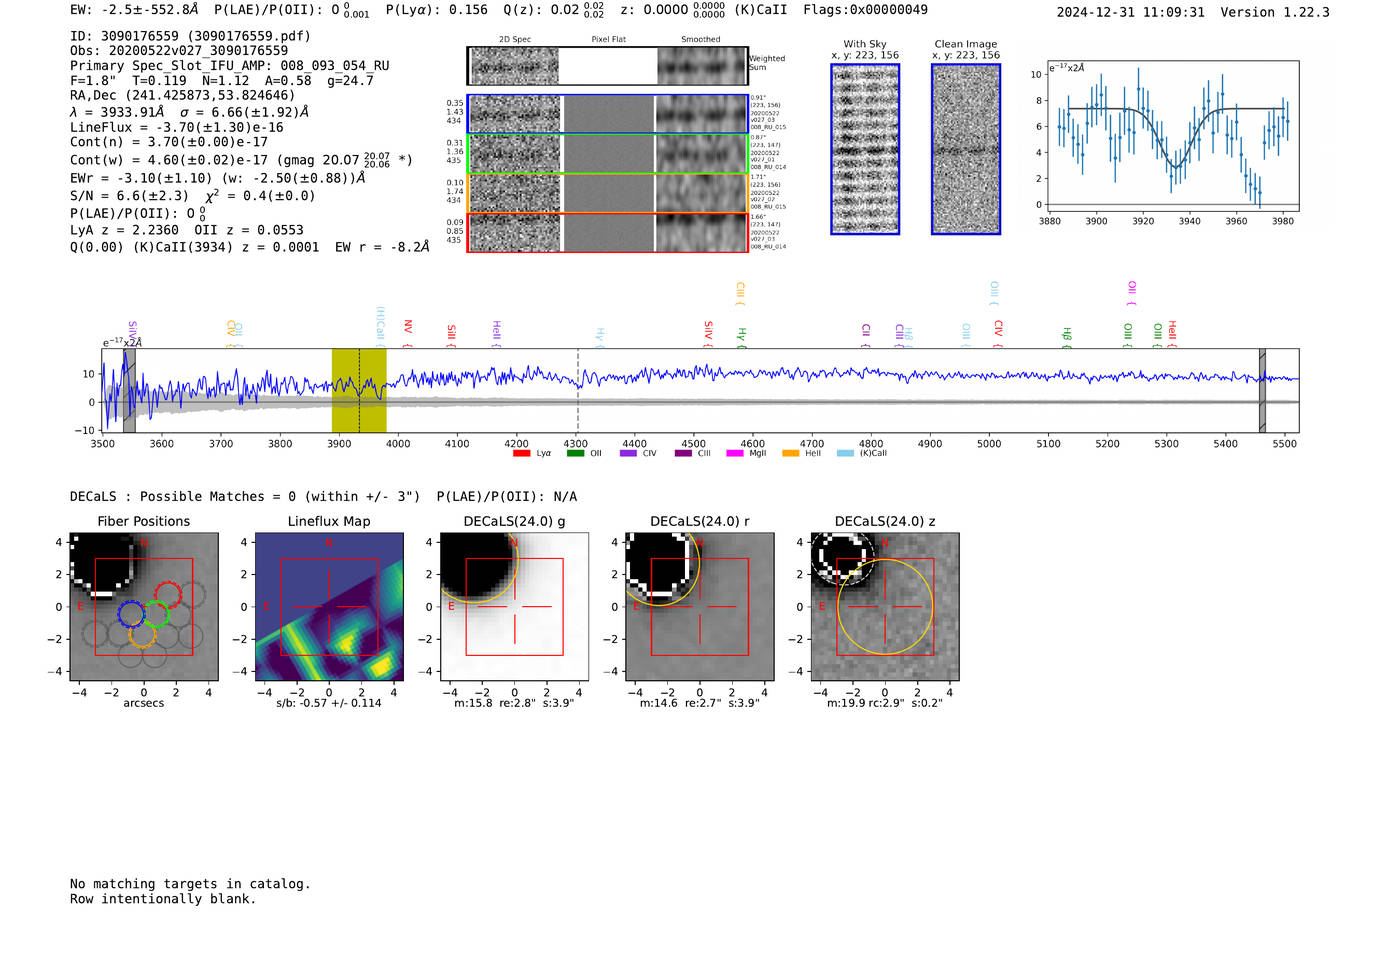
Task: Click the yellow aperture circle in the DECaLS z image
Action: pyautogui.click(x=885, y=607)
